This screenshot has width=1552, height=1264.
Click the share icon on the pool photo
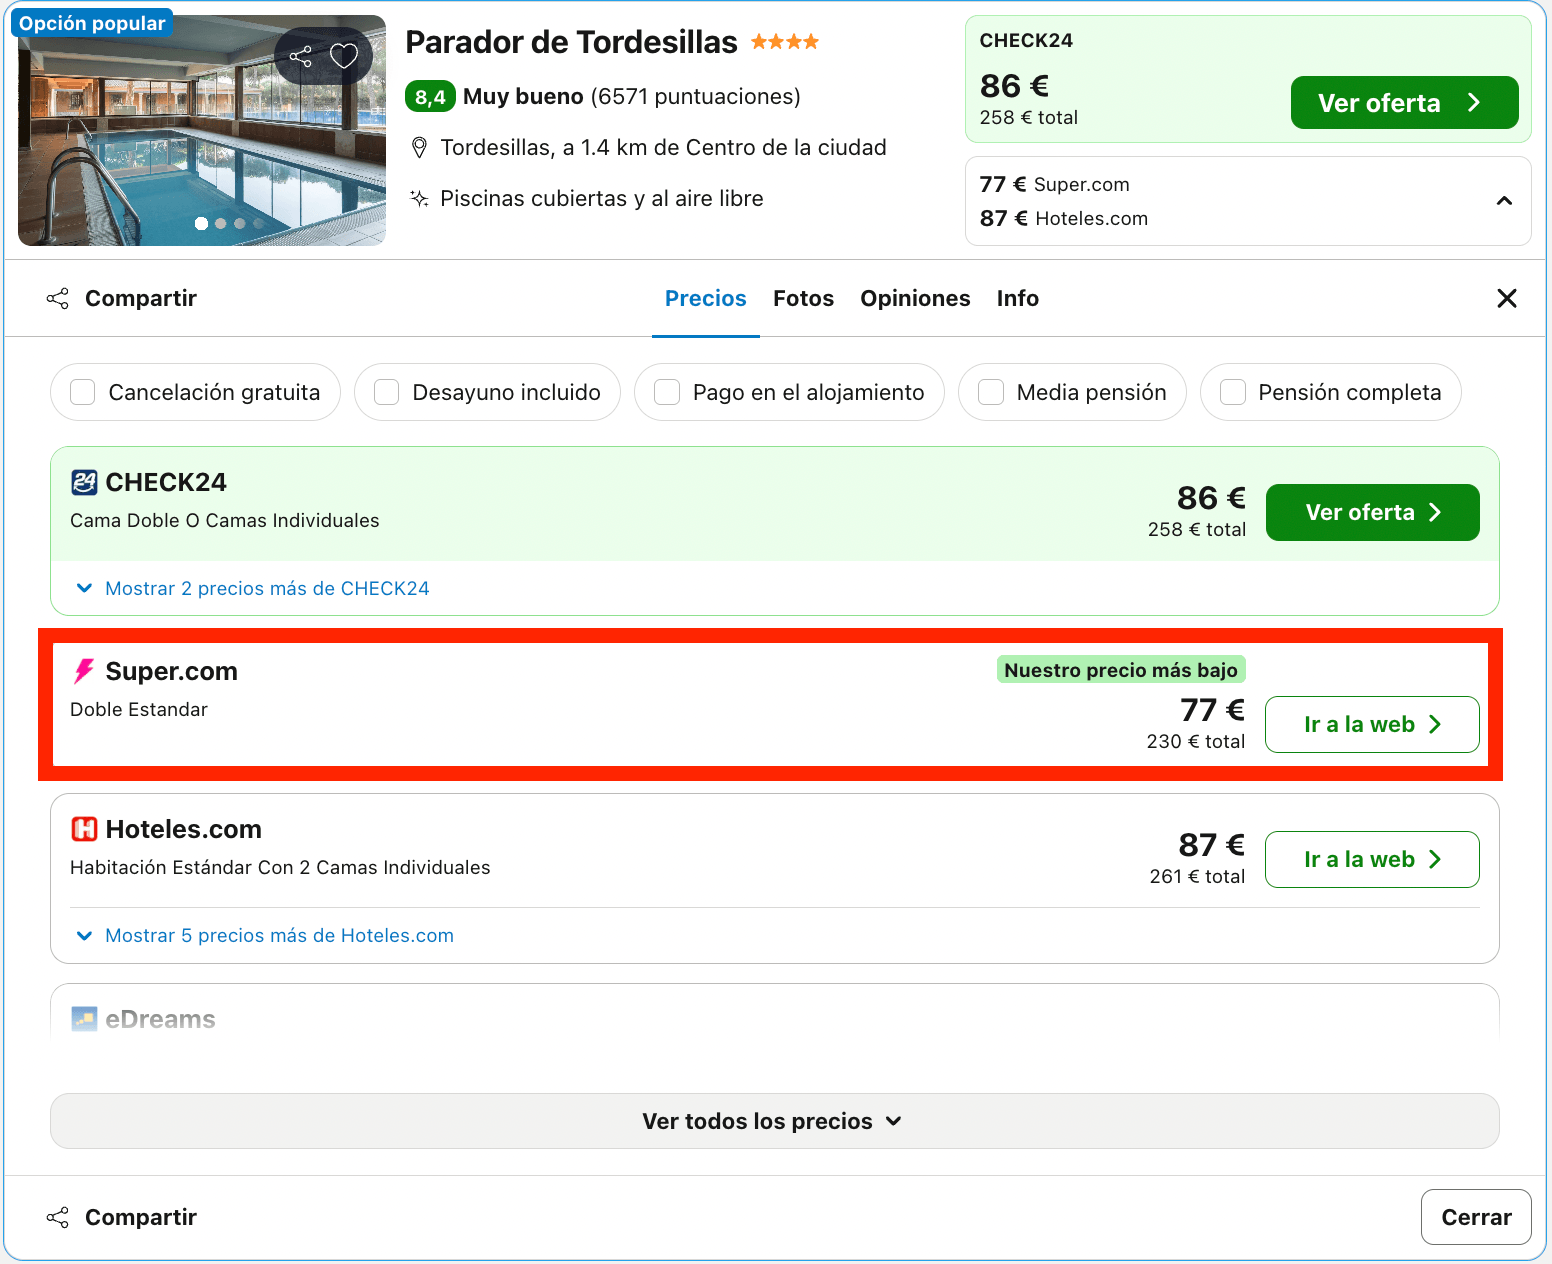tap(300, 56)
